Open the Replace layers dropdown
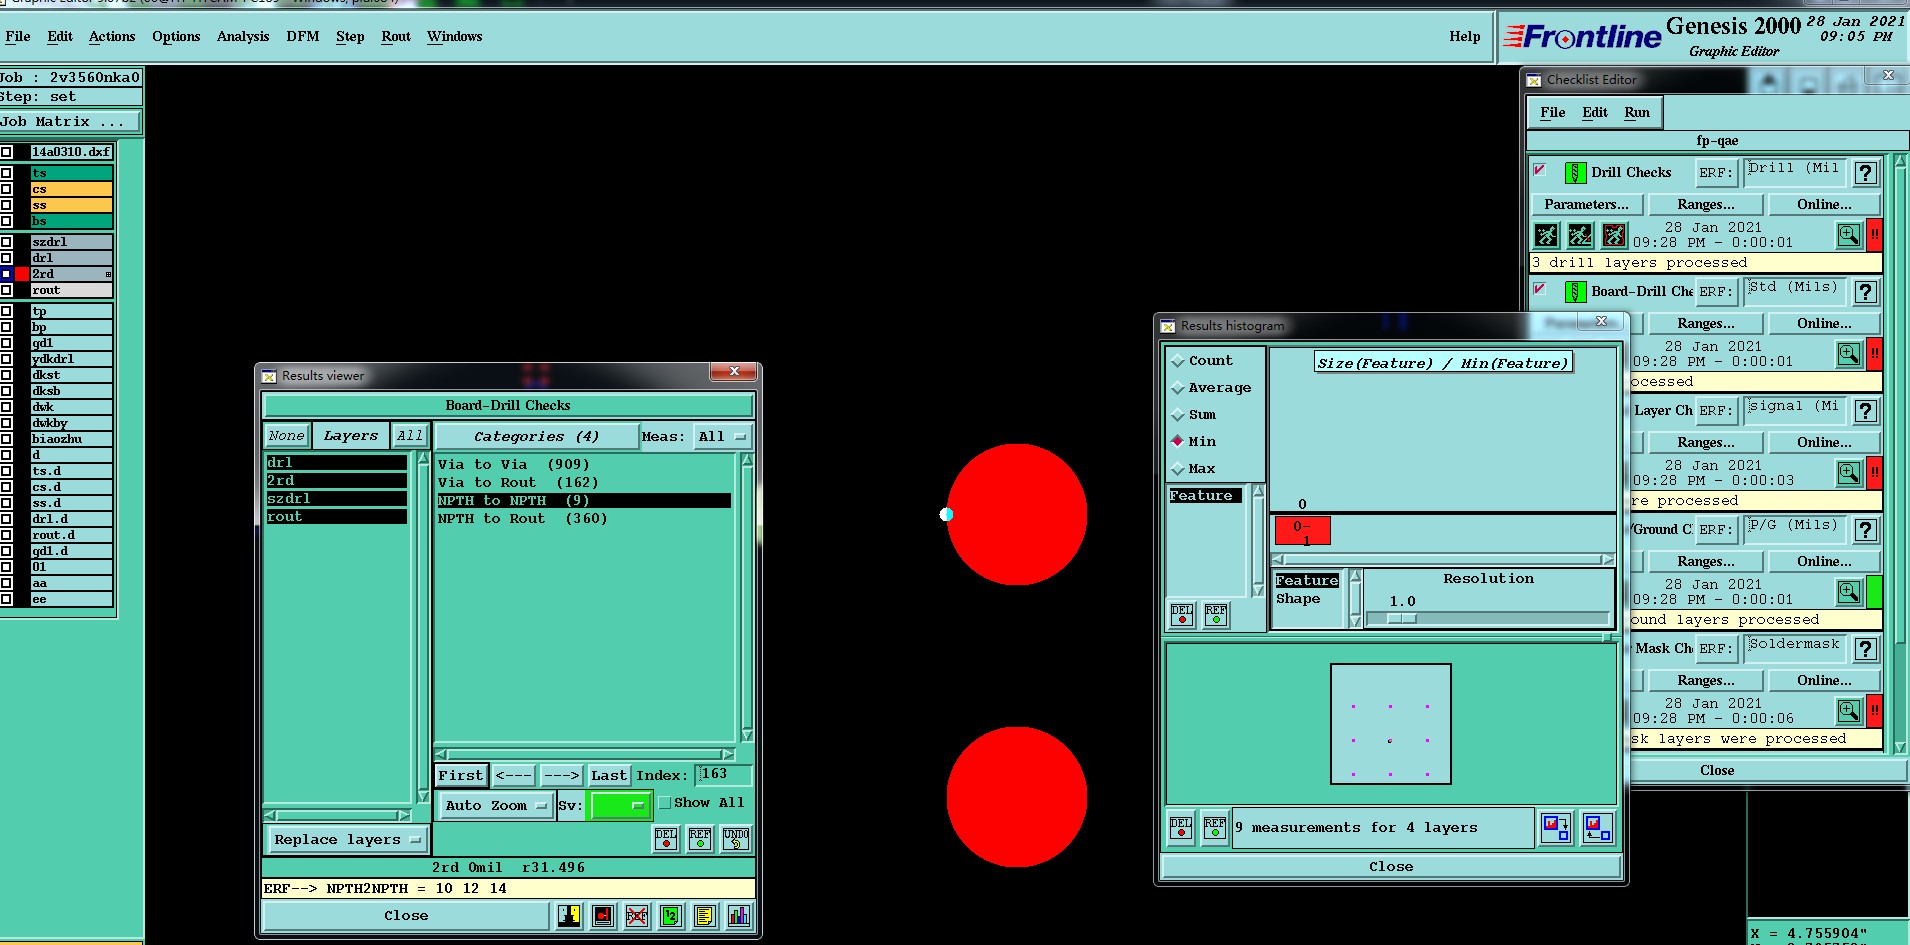1910x945 pixels. point(347,840)
